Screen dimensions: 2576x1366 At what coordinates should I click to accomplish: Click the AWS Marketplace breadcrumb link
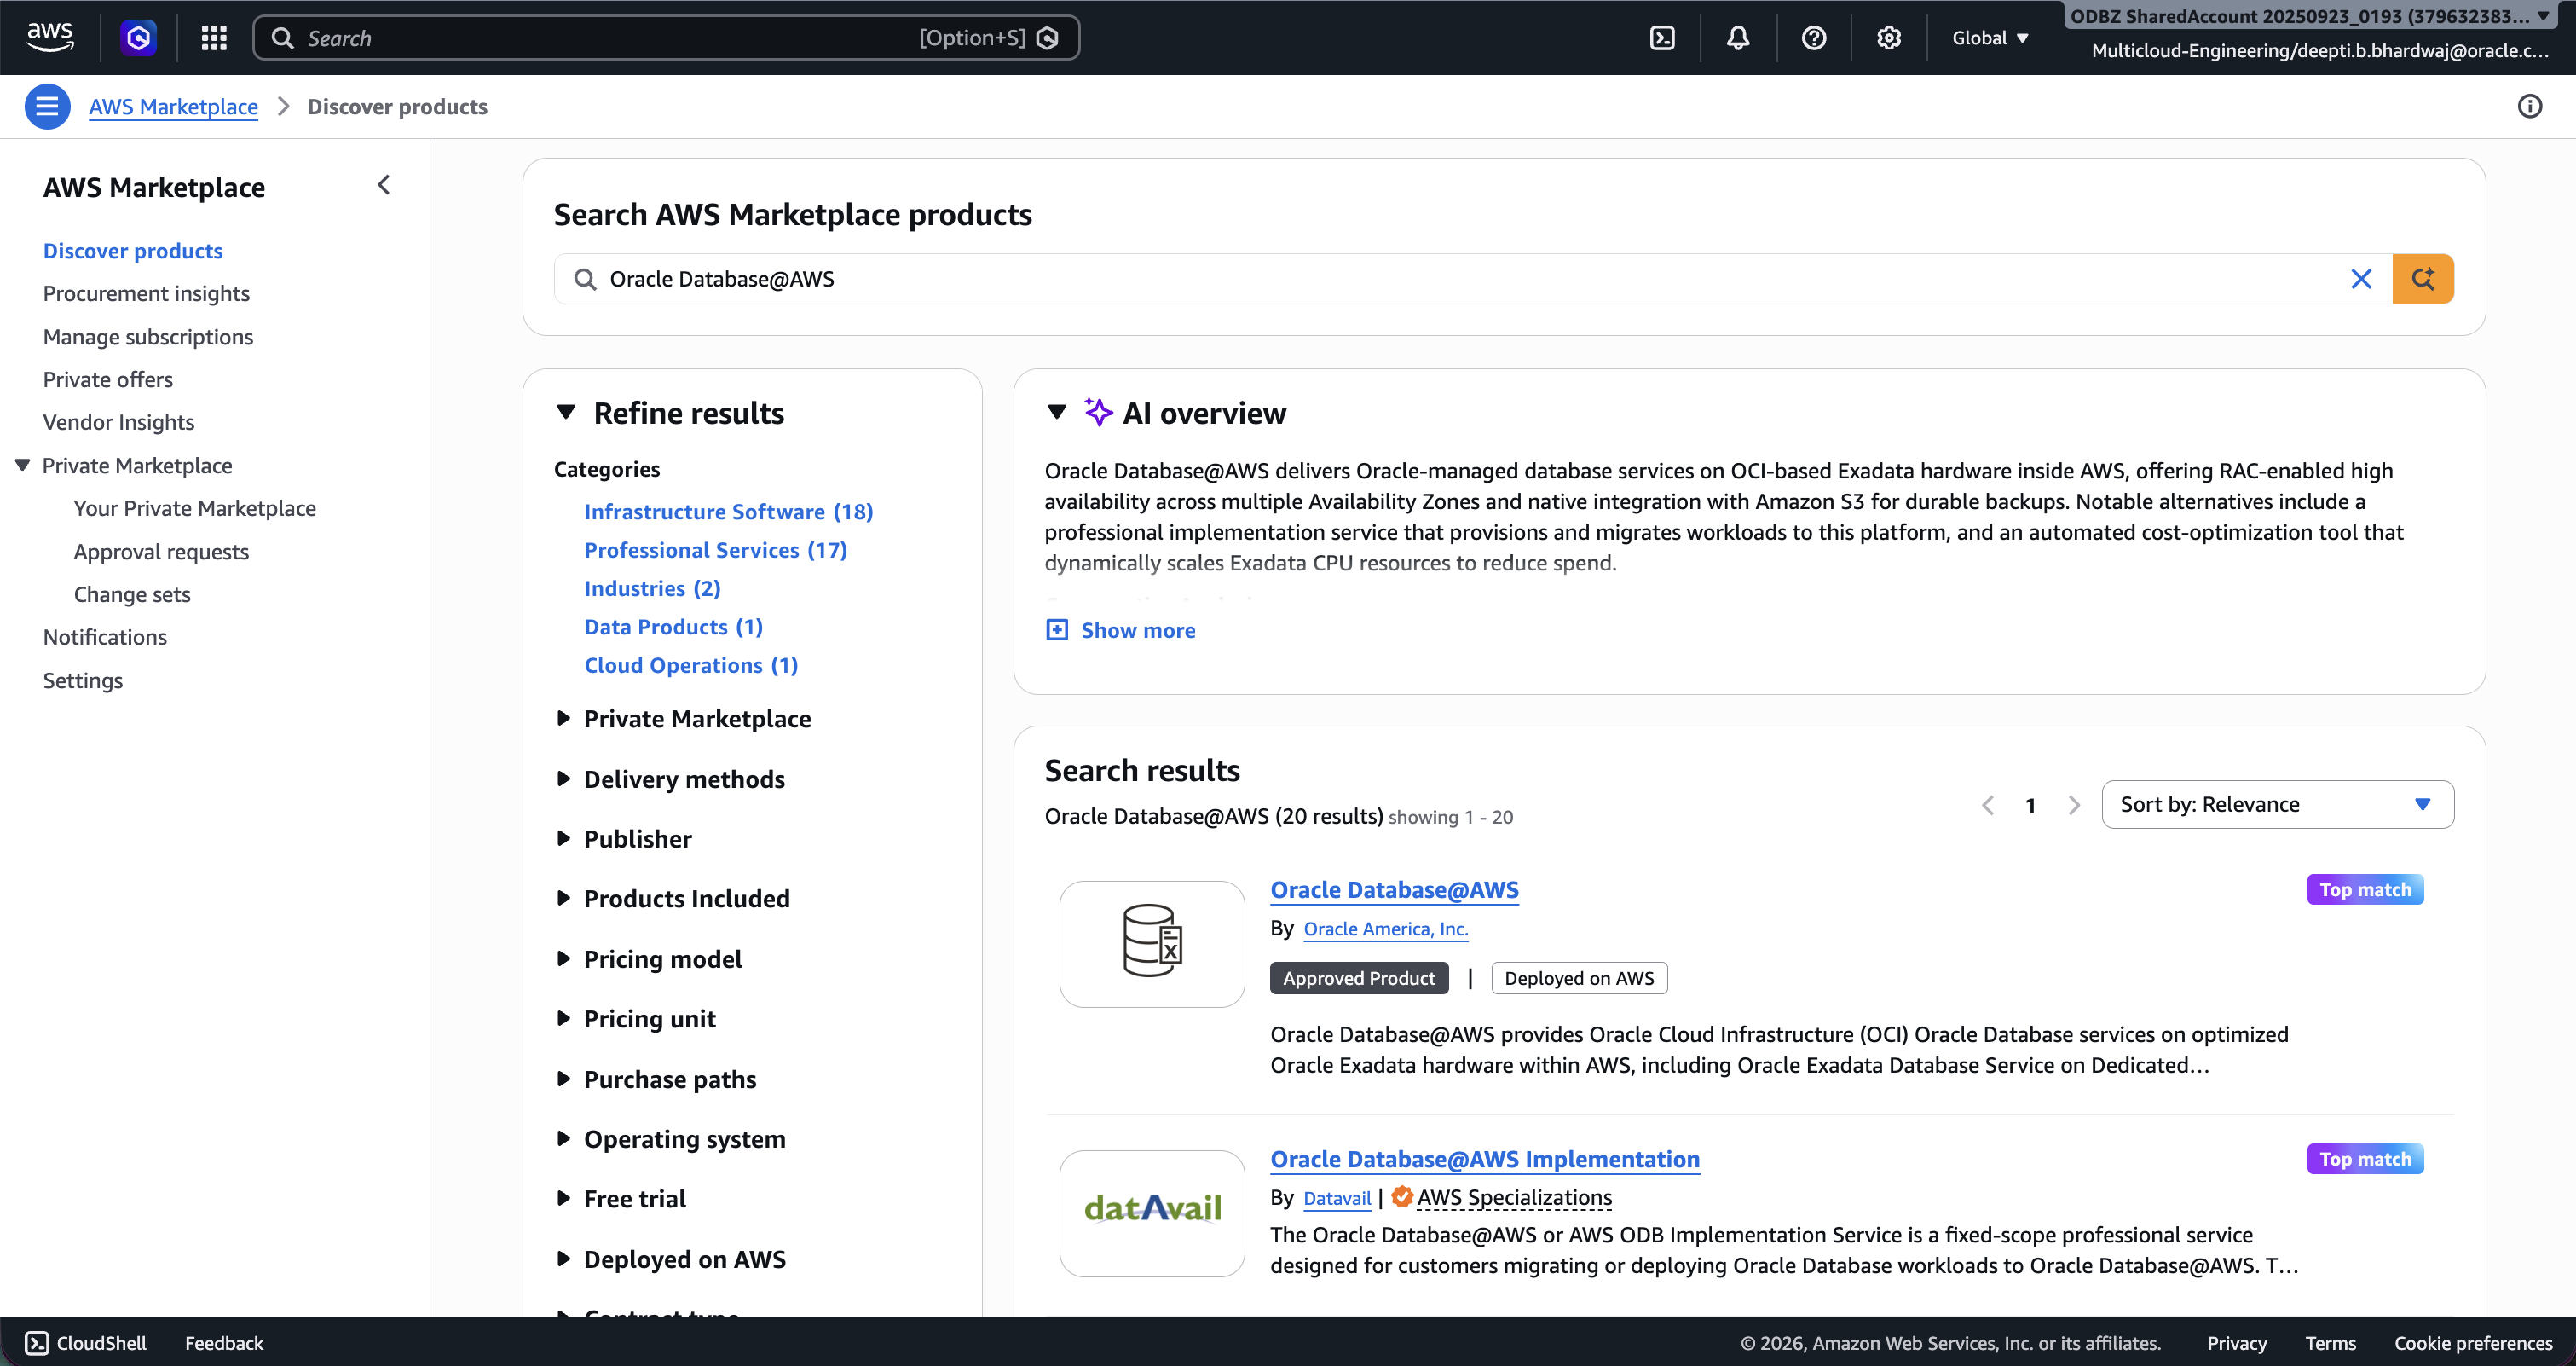(173, 107)
